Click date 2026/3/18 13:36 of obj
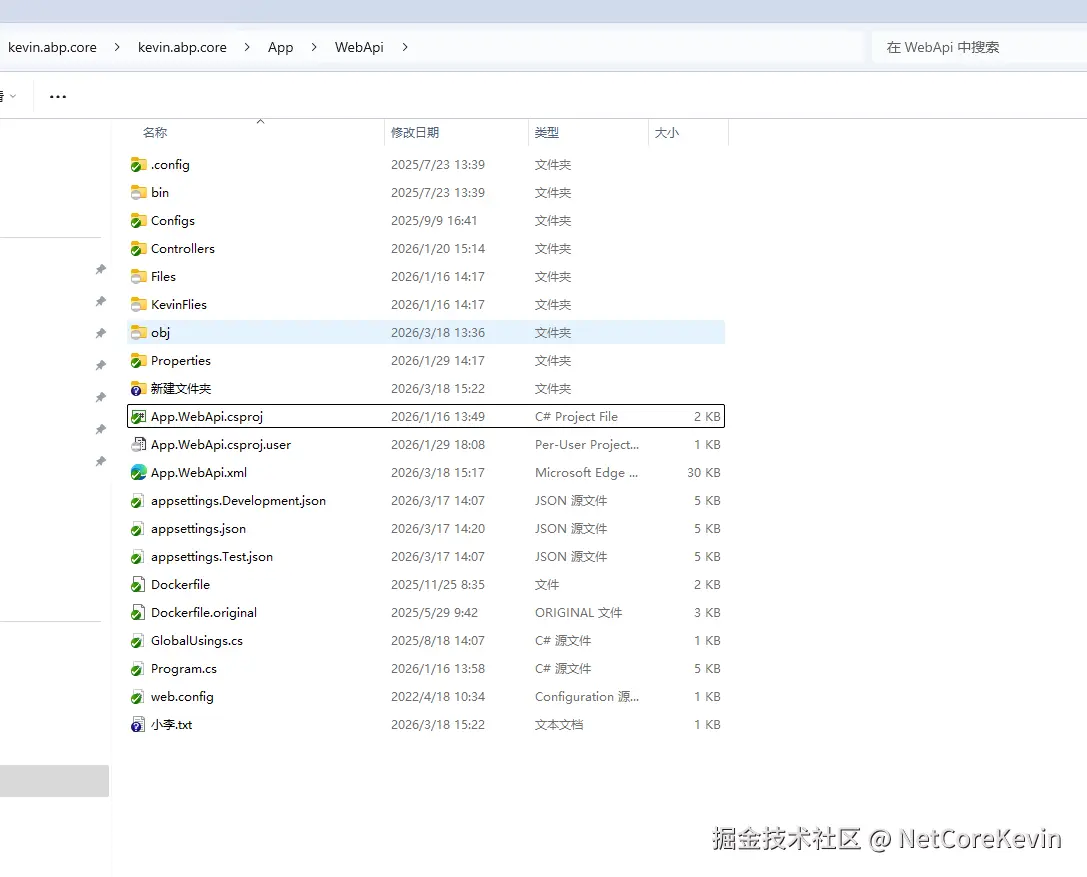The image size is (1087, 877). click(437, 333)
